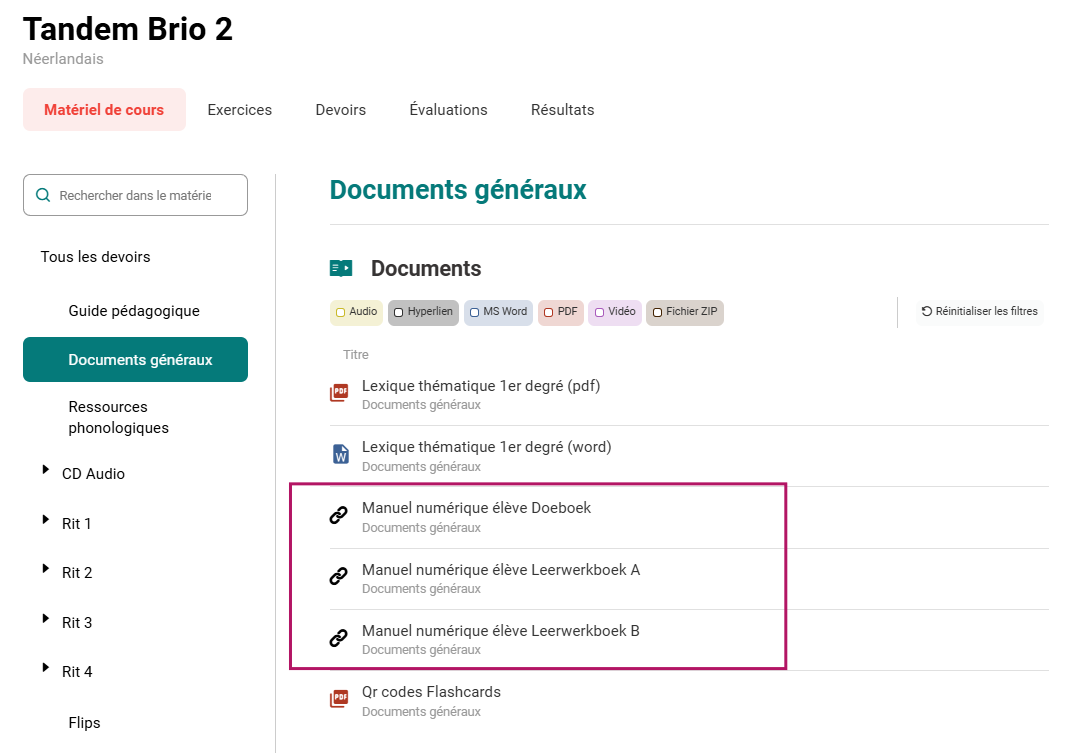Click the PDF icon beside Qr codes Flashcards
The height and width of the screenshot is (753, 1081).
click(x=339, y=699)
